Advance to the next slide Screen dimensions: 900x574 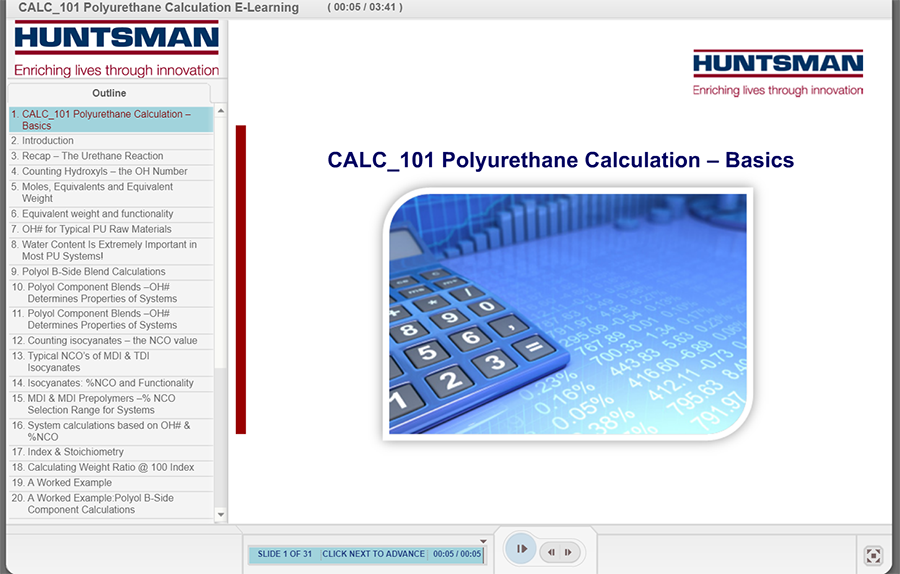568,552
